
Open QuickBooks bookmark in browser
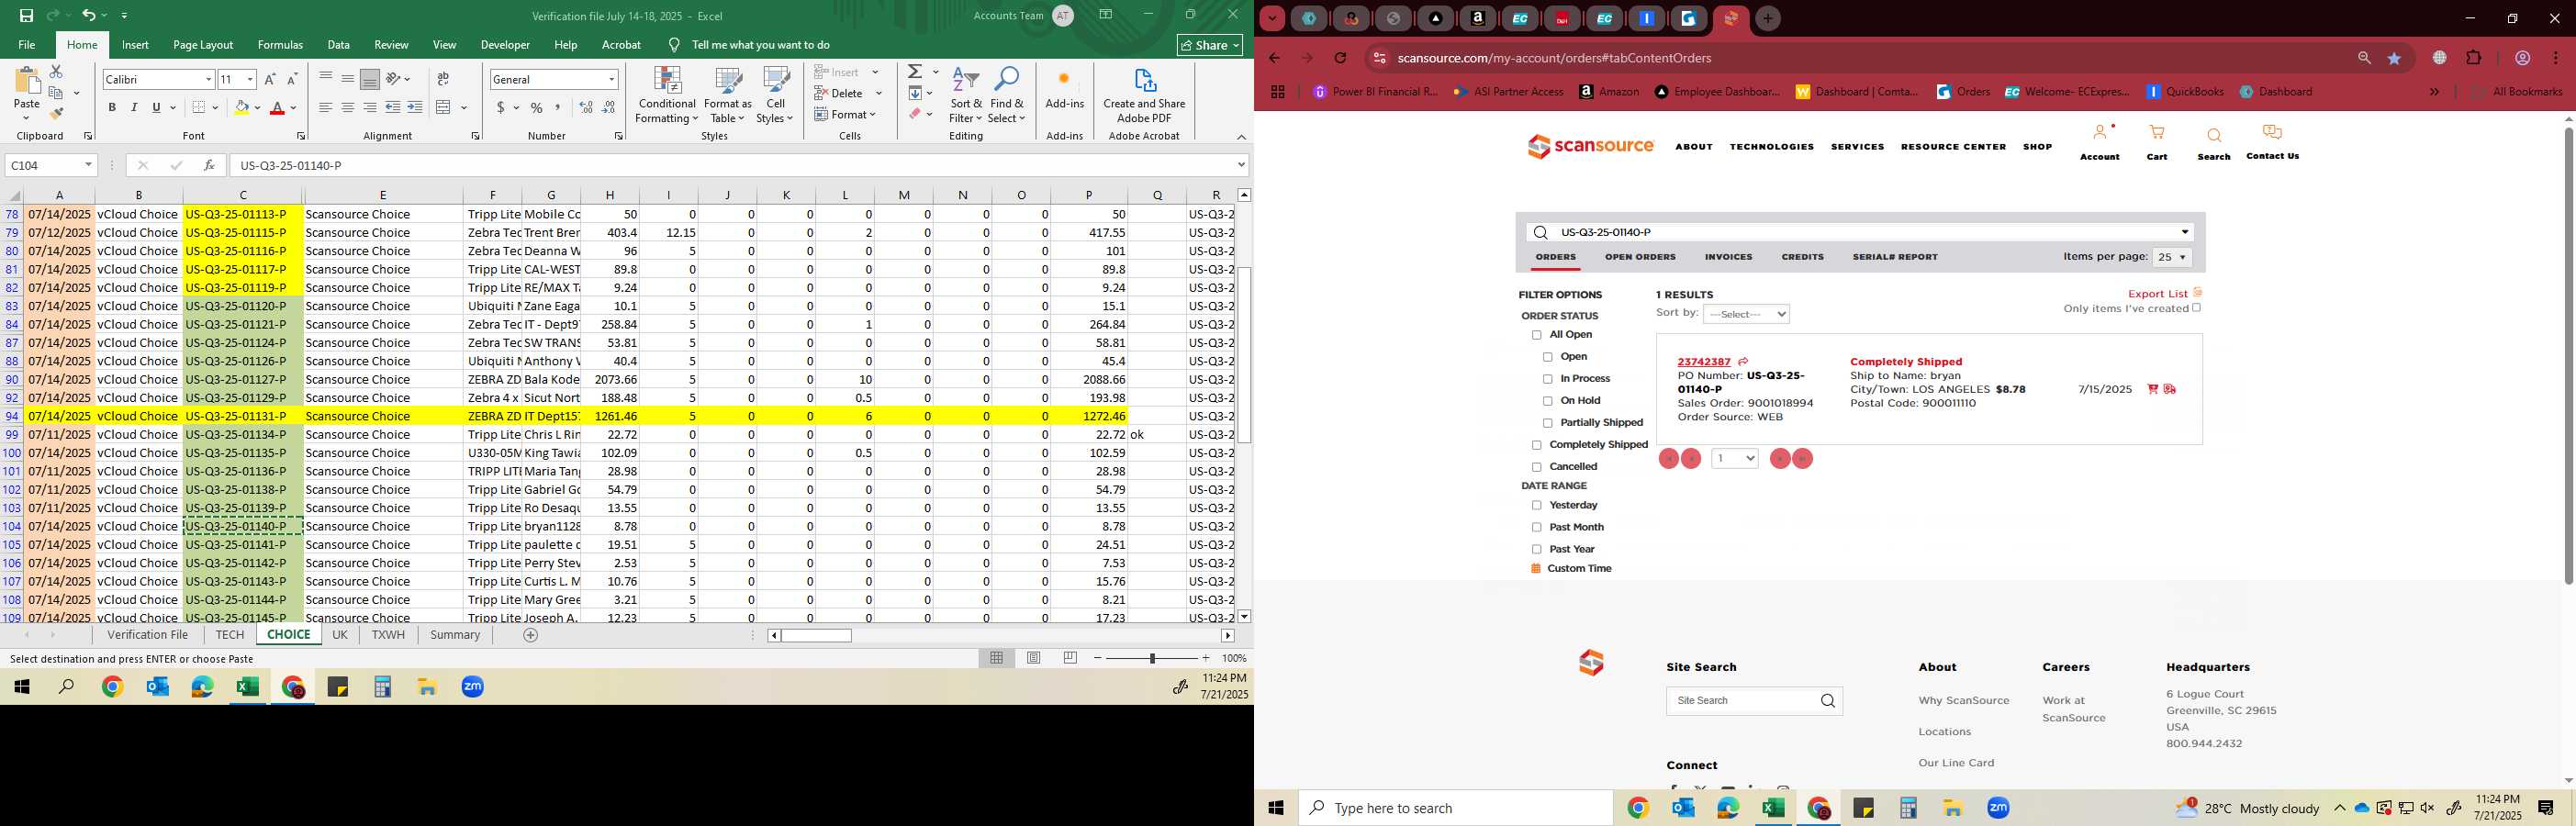pos(2185,91)
